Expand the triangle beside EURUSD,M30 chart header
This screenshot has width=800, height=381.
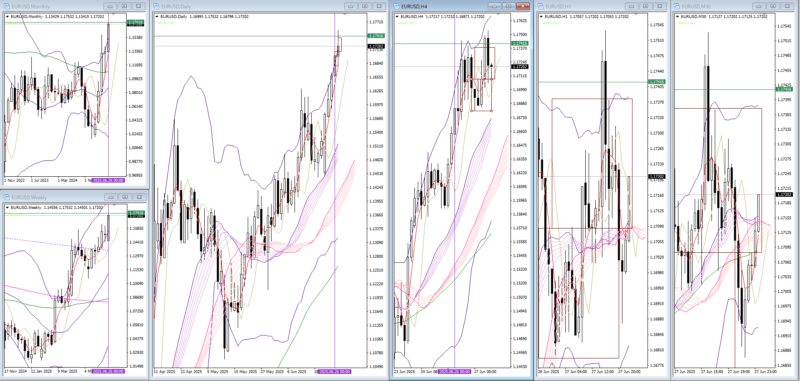(x=677, y=16)
